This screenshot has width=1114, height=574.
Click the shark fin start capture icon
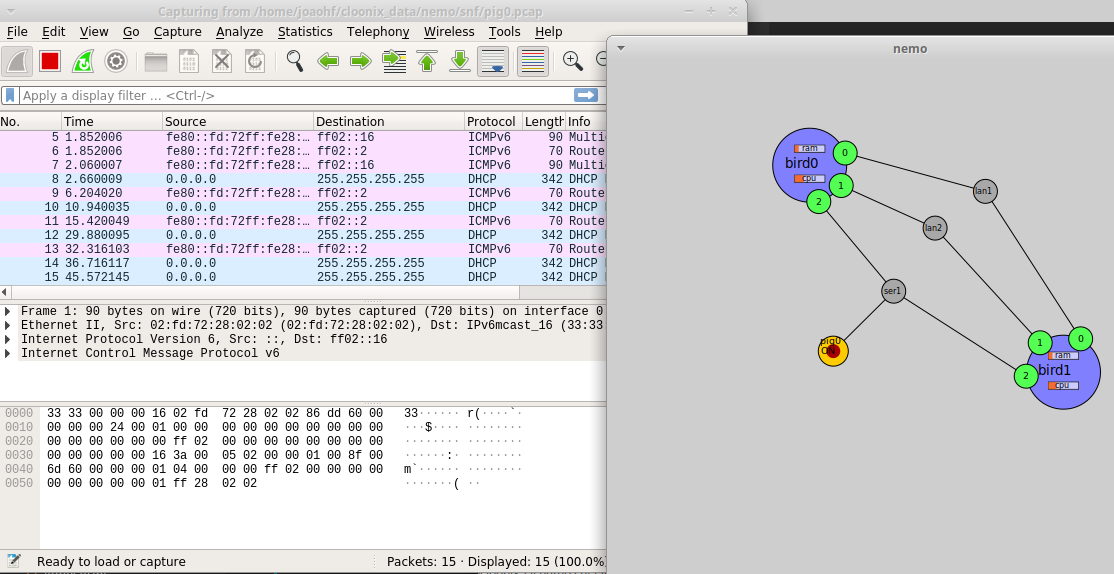coord(17,61)
